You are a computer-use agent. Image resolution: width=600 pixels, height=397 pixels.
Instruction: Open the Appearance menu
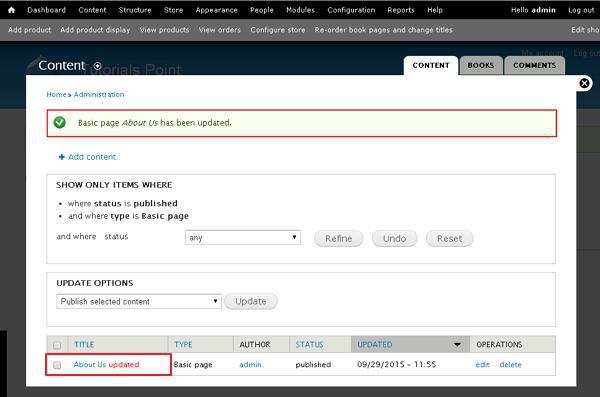pyautogui.click(x=217, y=10)
